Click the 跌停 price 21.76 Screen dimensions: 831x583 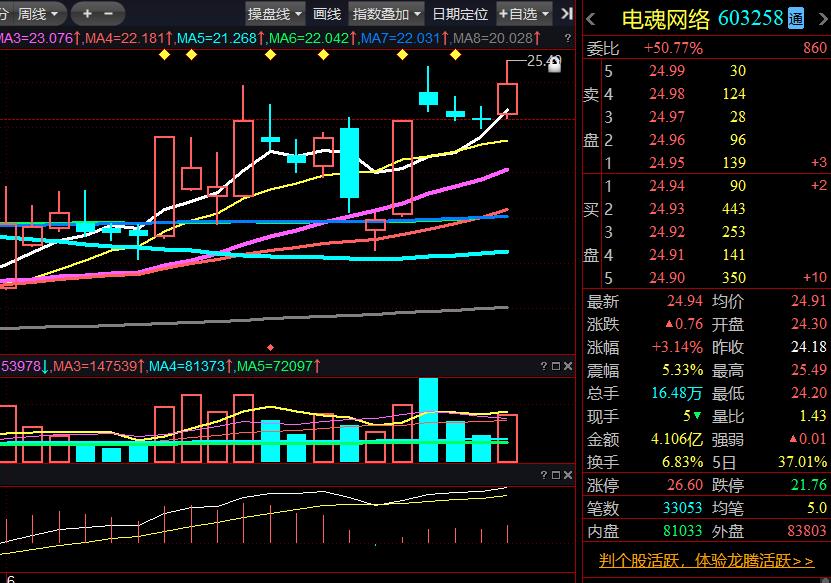pos(808,485)
